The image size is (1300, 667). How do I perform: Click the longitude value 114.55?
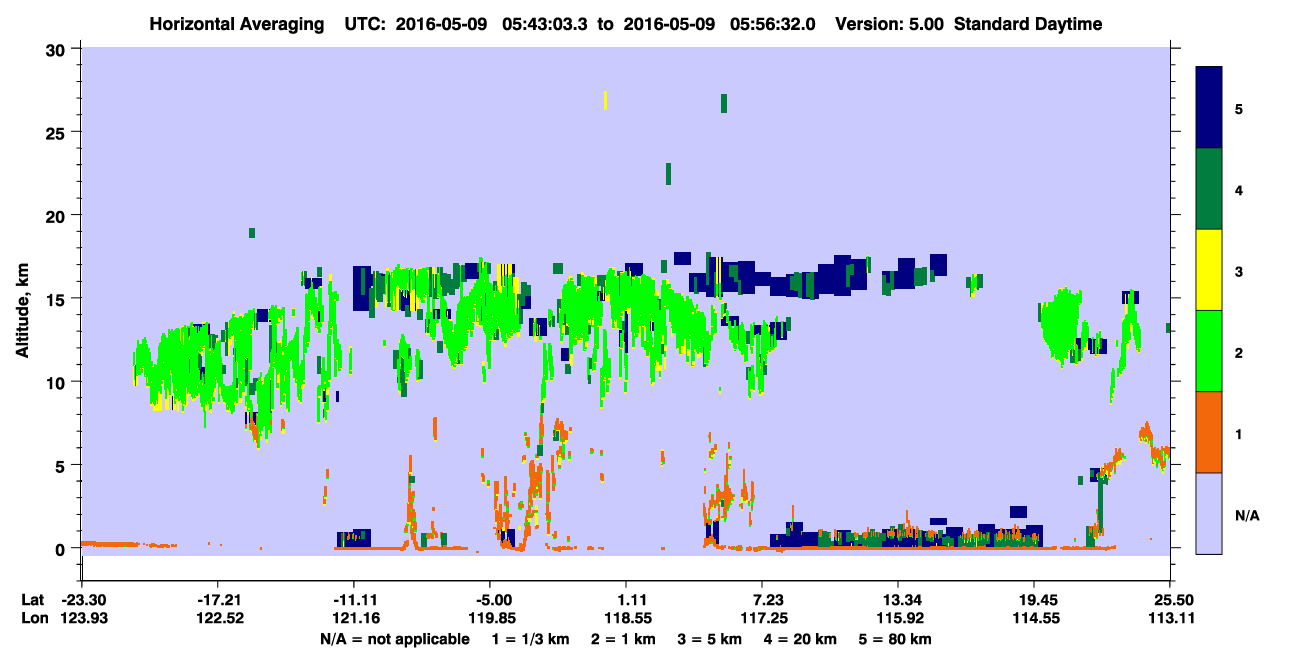[1034, 618]
